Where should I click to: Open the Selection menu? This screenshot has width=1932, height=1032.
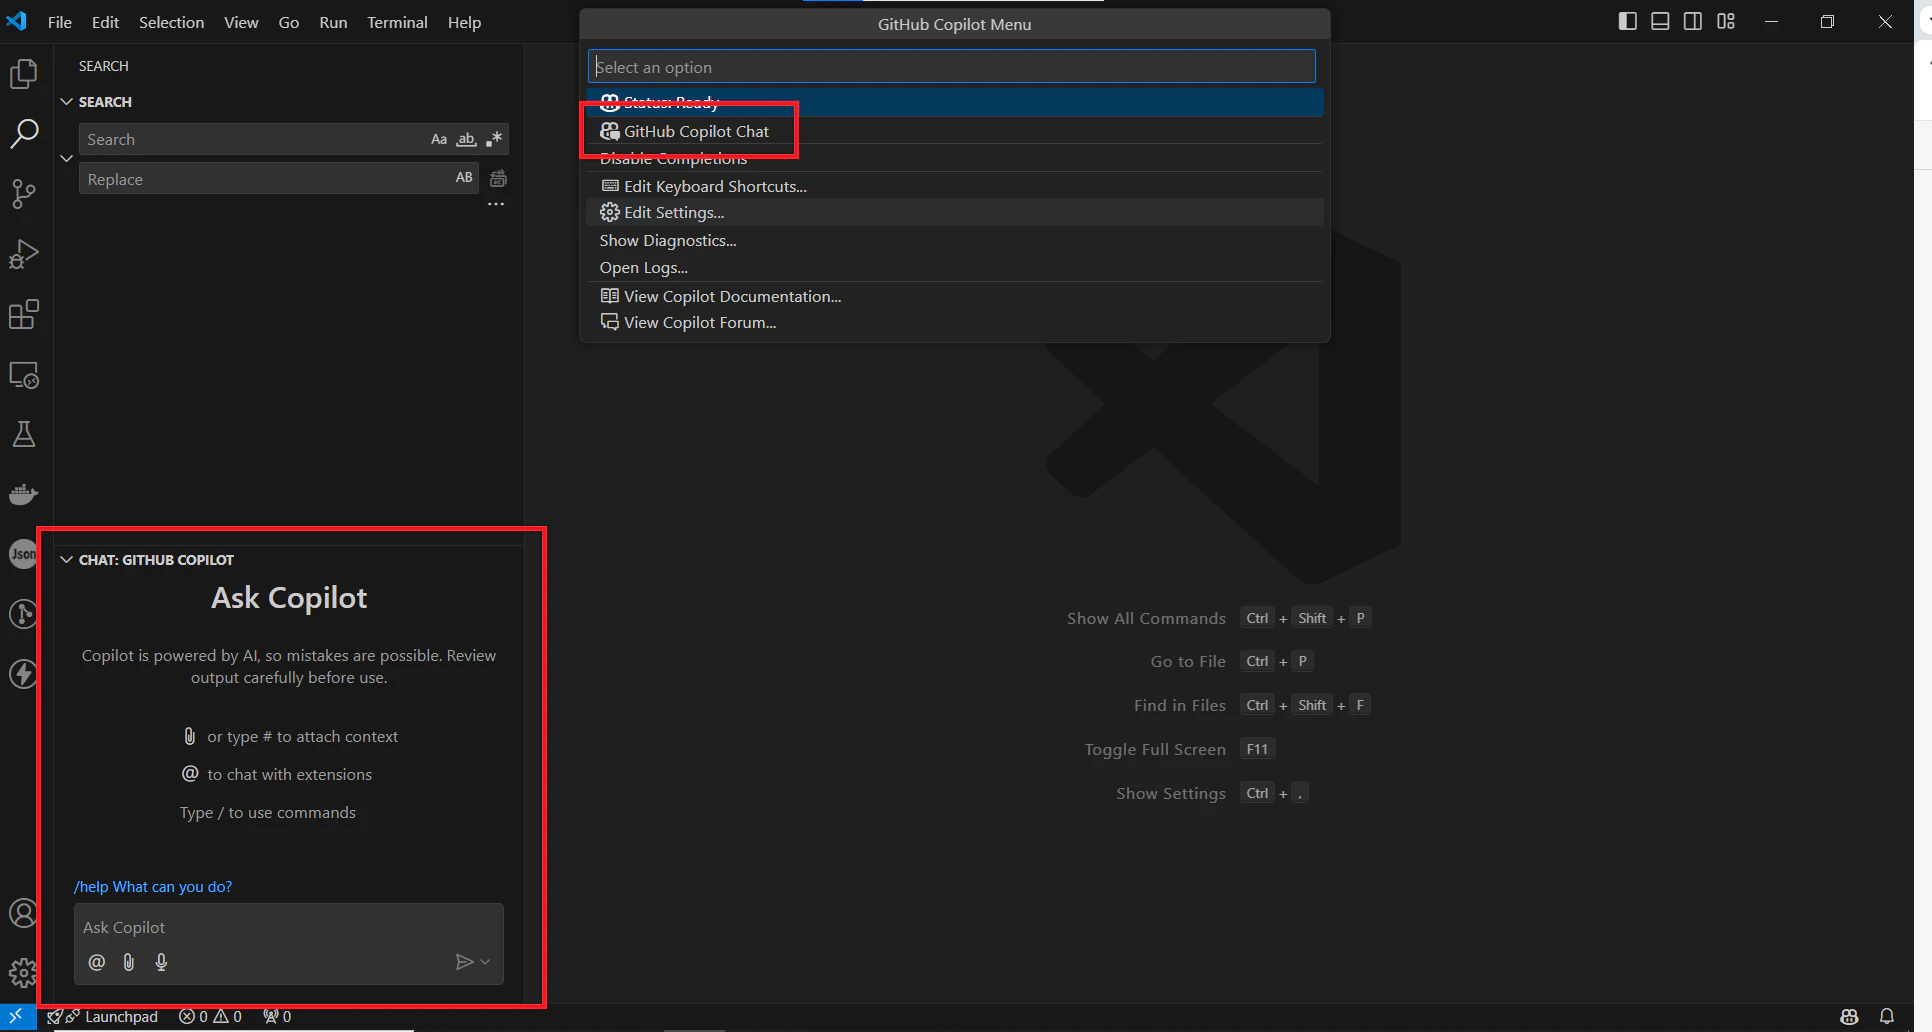[x=171, y=22]
